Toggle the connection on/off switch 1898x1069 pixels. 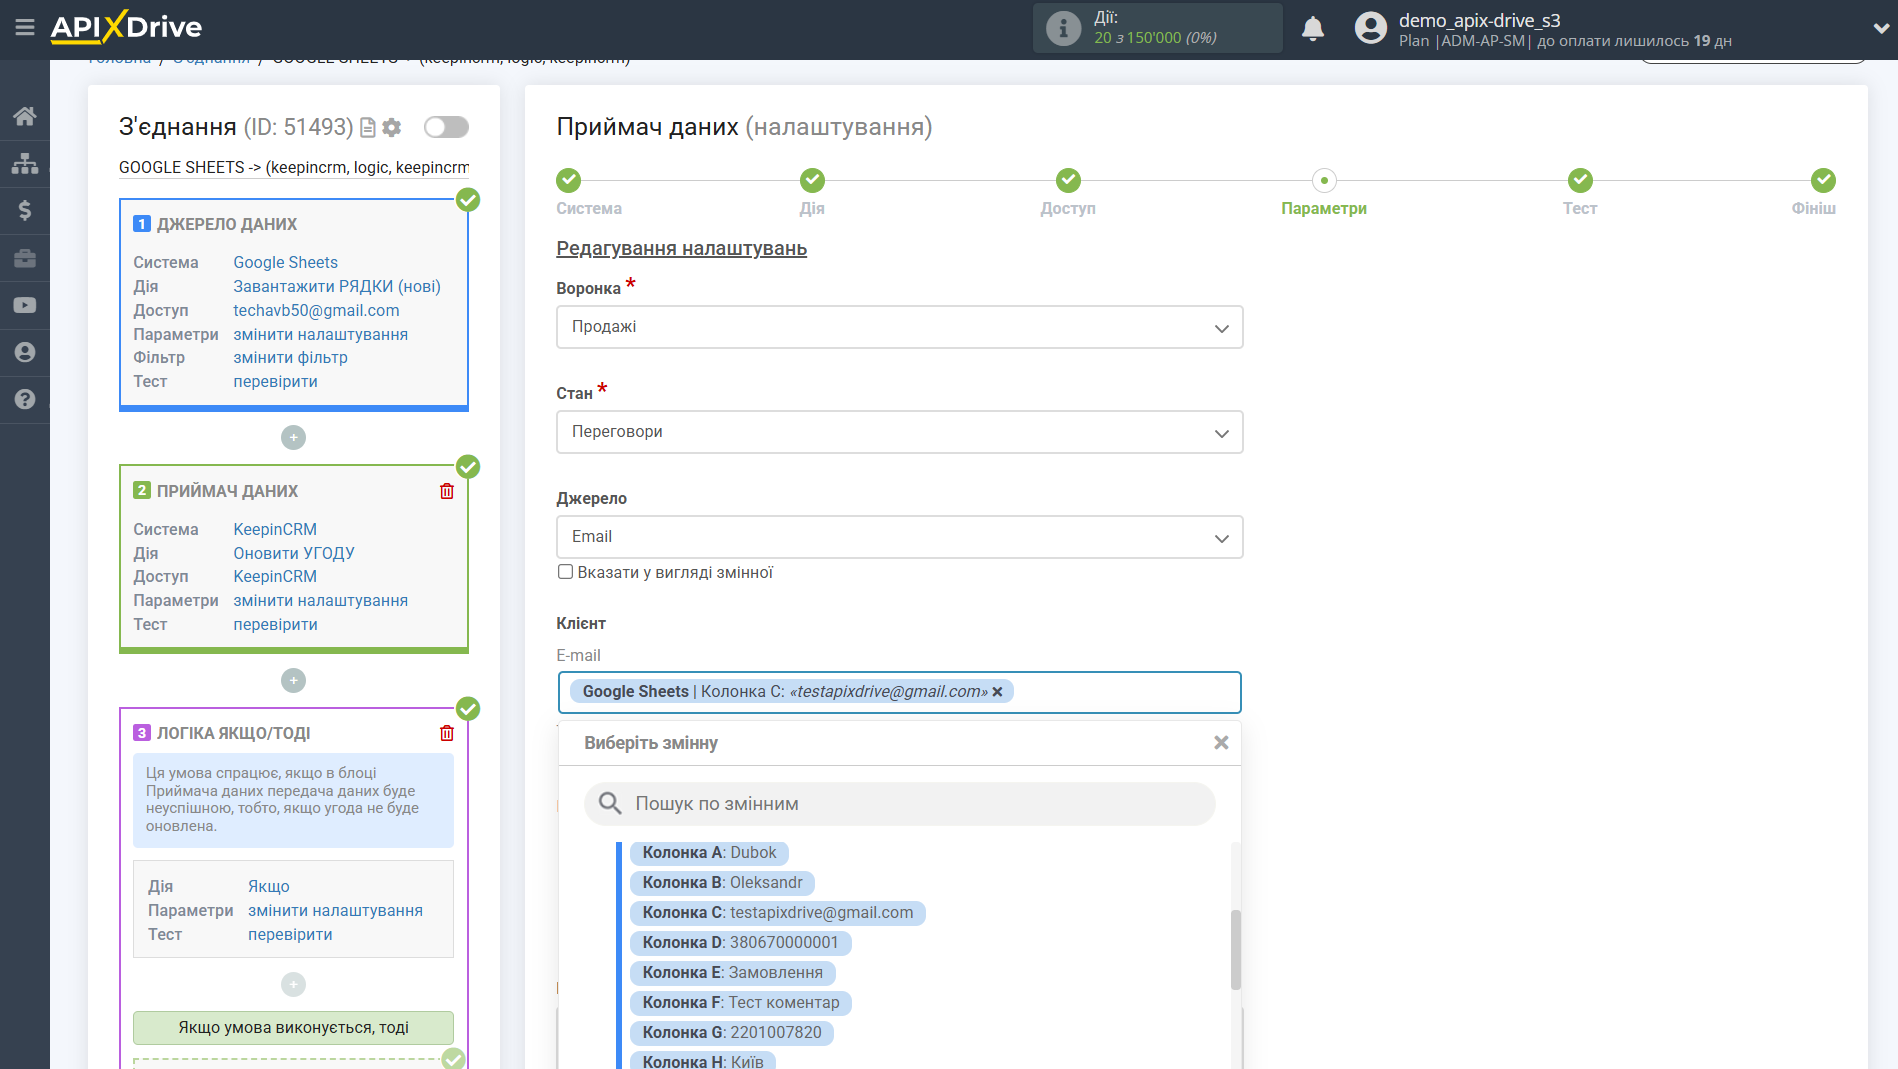(446, 127)
